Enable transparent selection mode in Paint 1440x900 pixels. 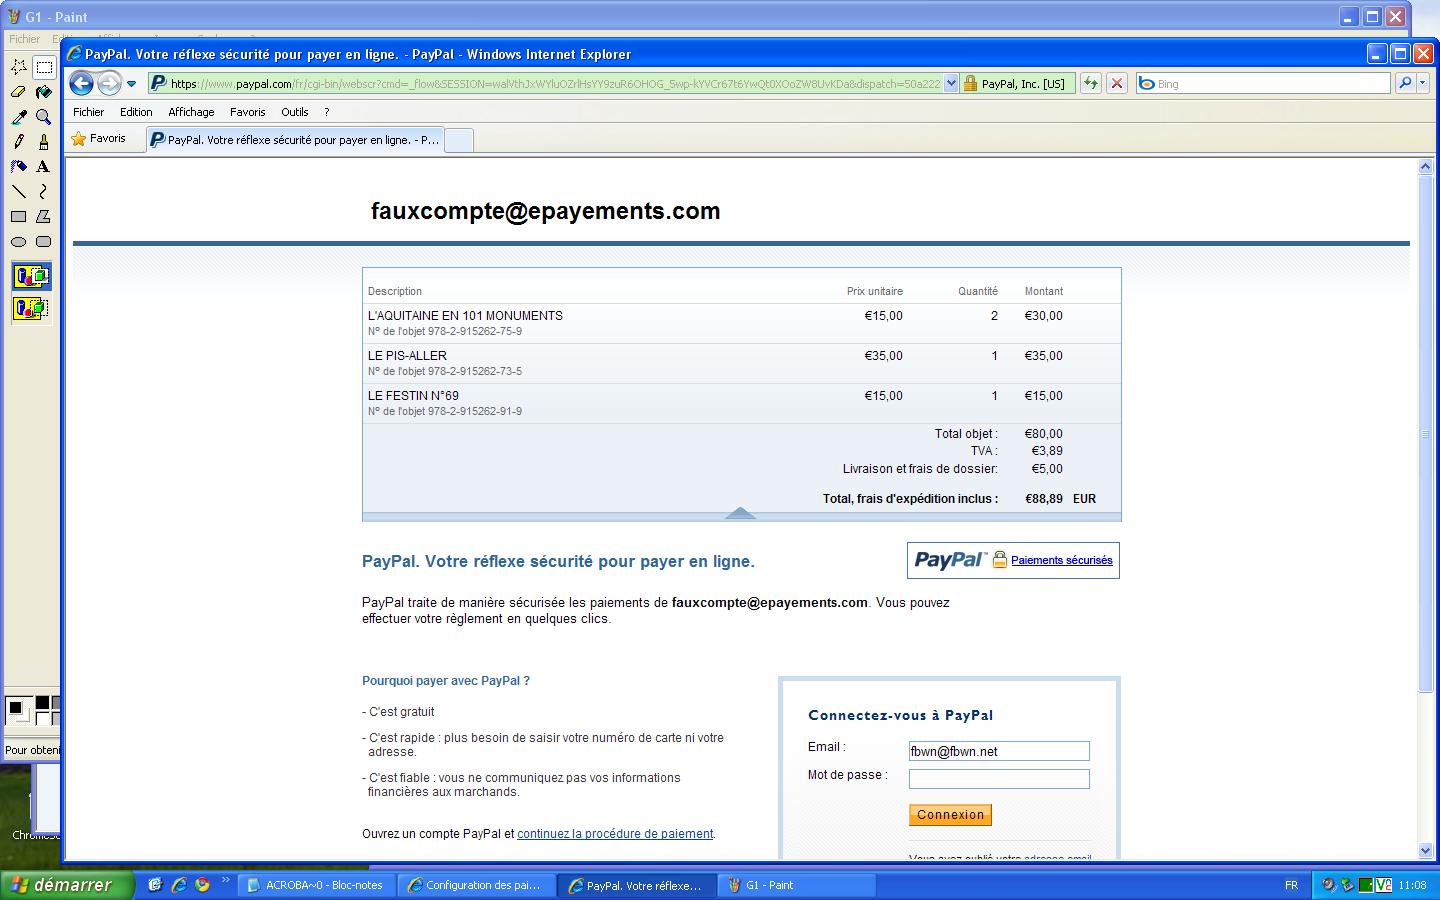coord(31,308)
